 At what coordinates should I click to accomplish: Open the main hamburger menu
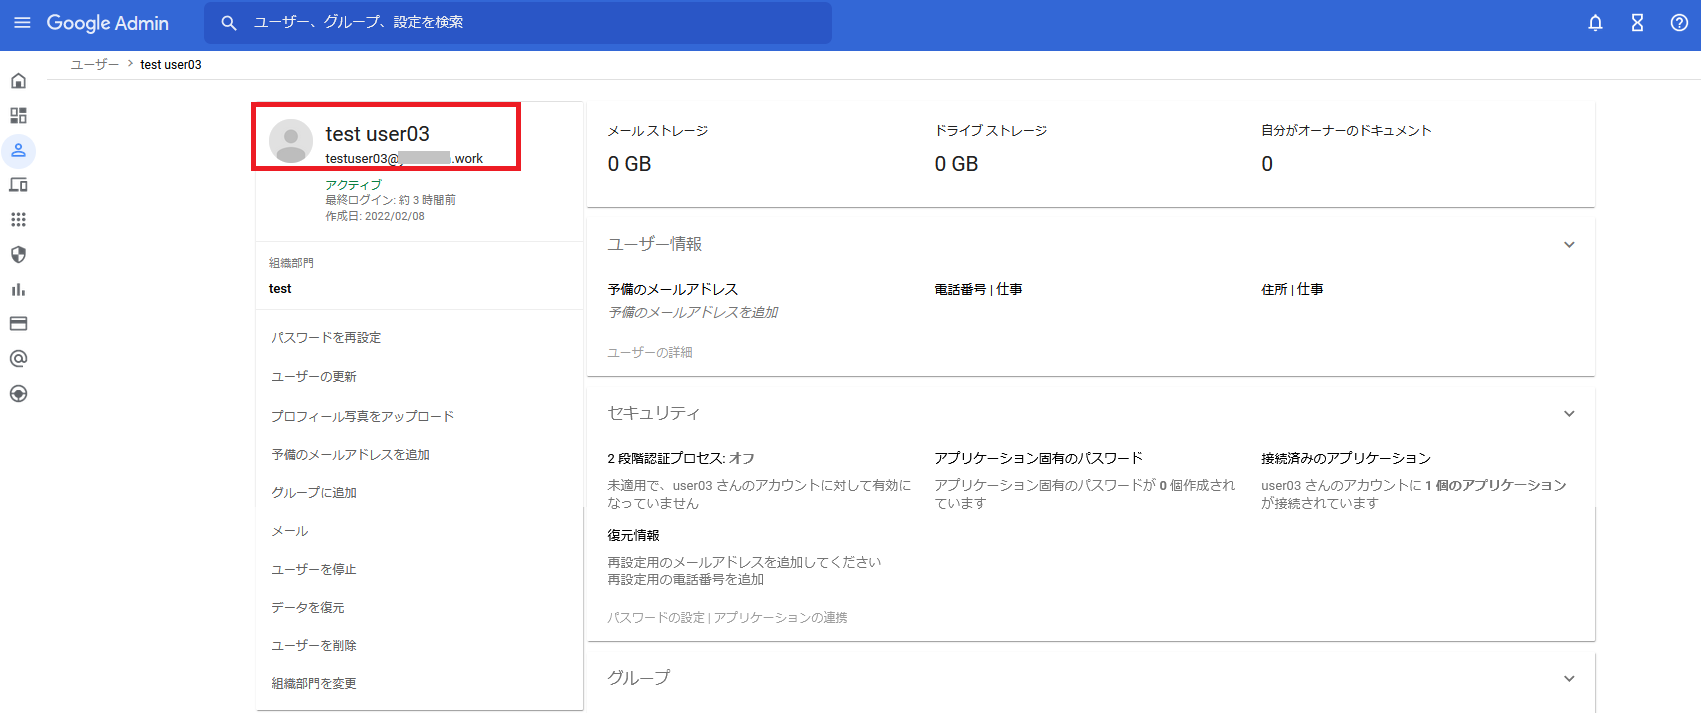22,23
